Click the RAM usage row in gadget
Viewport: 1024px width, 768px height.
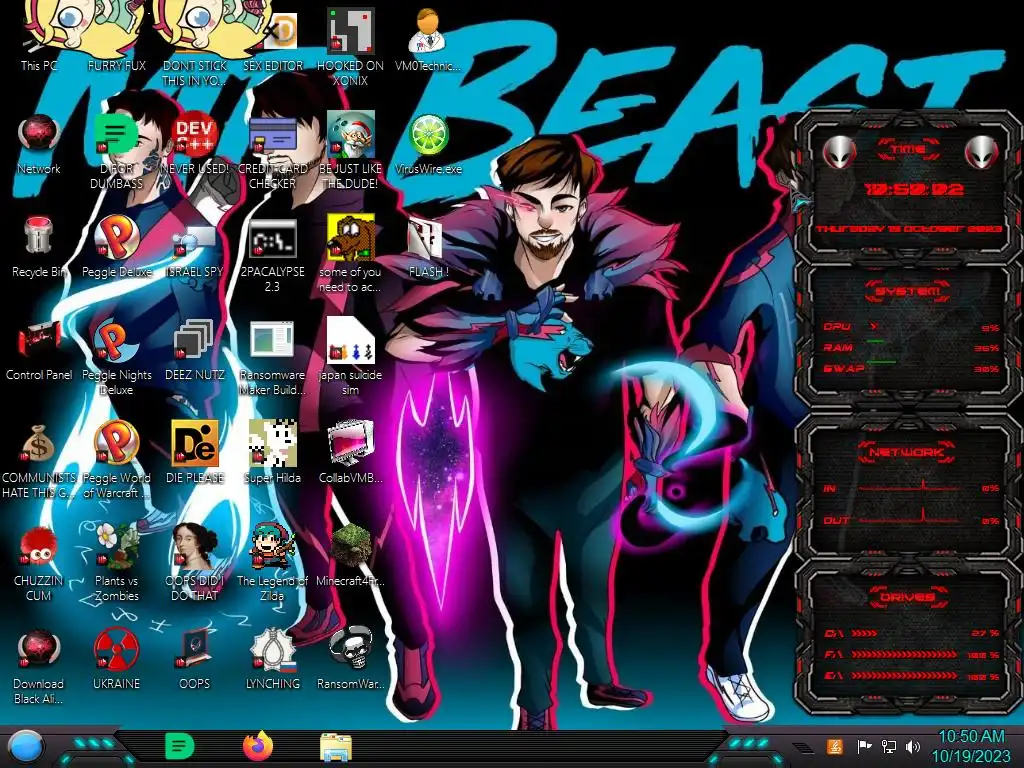click(x=911, y=347)
